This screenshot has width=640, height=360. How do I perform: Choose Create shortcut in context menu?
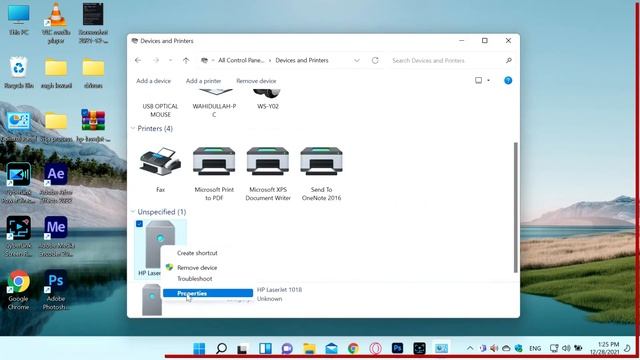click(197, 253)
